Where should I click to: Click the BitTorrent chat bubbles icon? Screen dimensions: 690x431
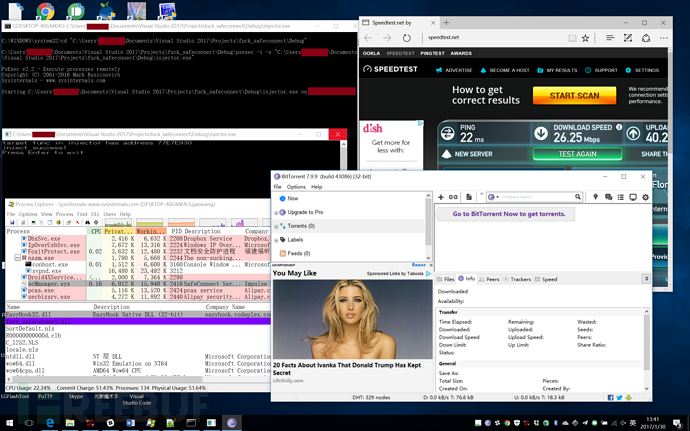pos(609,197)
